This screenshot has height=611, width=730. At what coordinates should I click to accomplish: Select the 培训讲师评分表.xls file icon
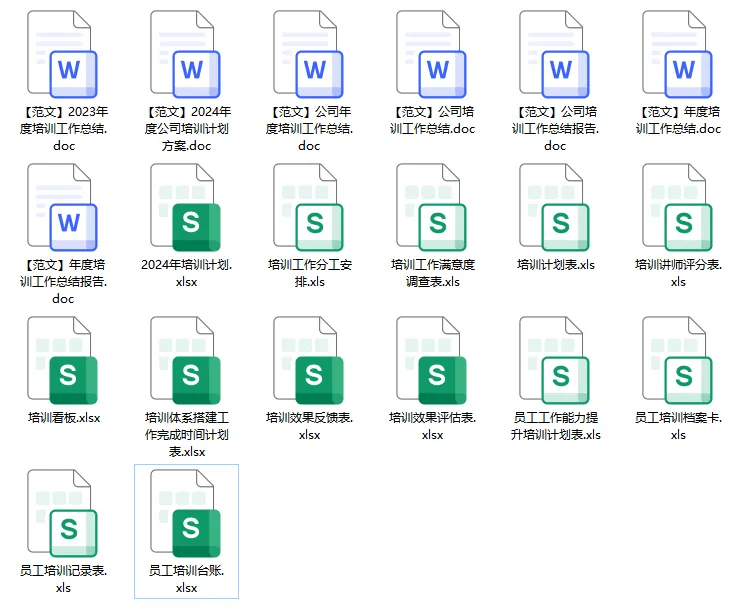pos(677,207)
